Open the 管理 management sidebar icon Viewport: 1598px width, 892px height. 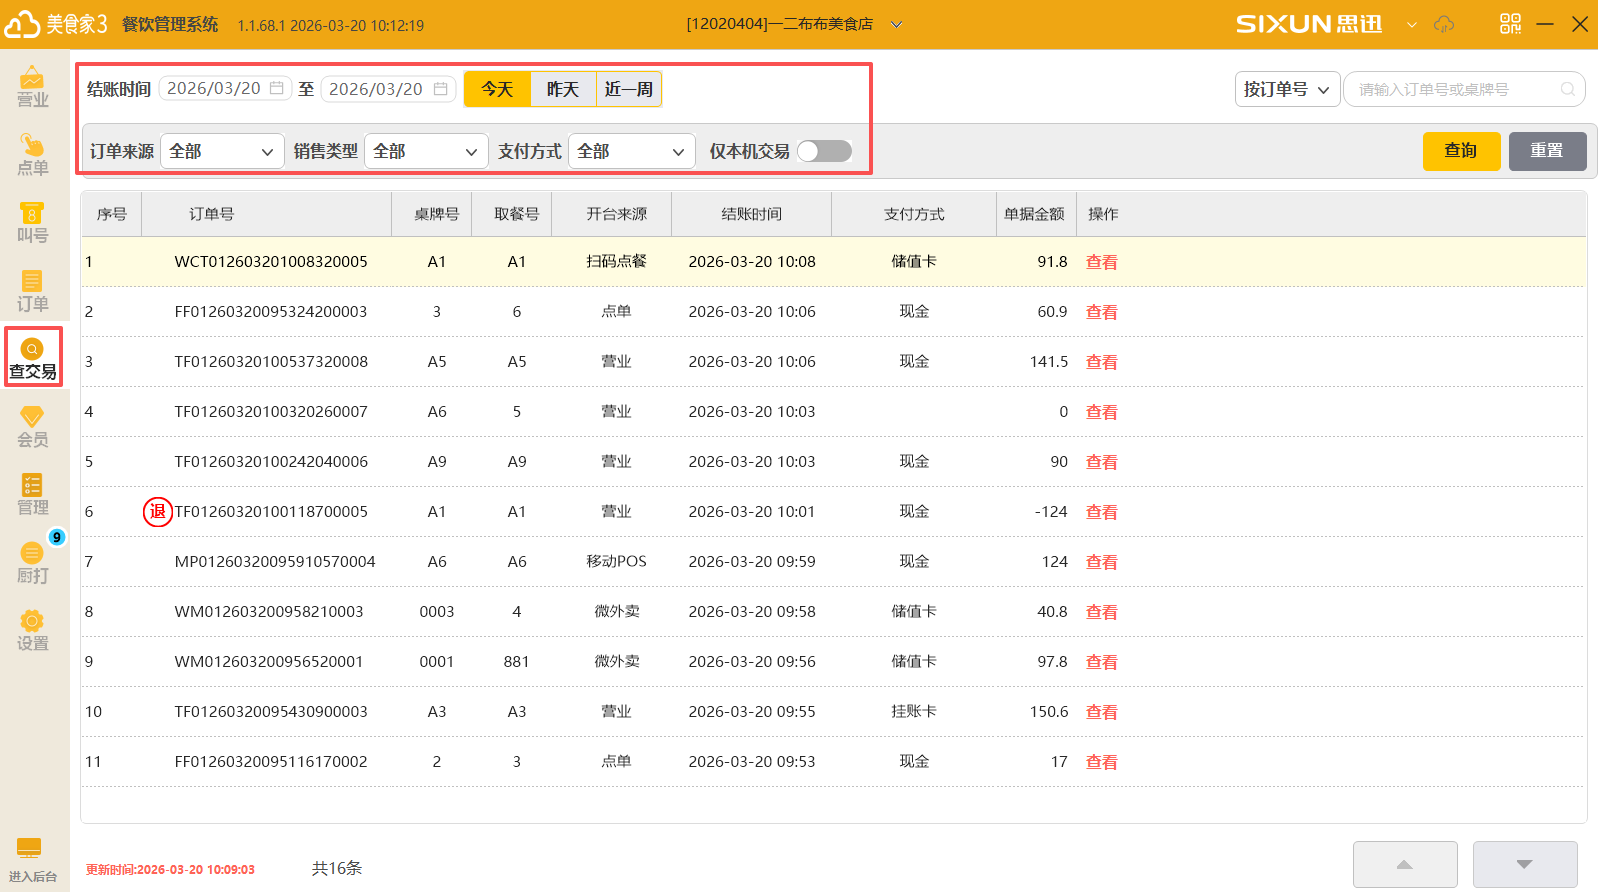click(x=32, y=495)
